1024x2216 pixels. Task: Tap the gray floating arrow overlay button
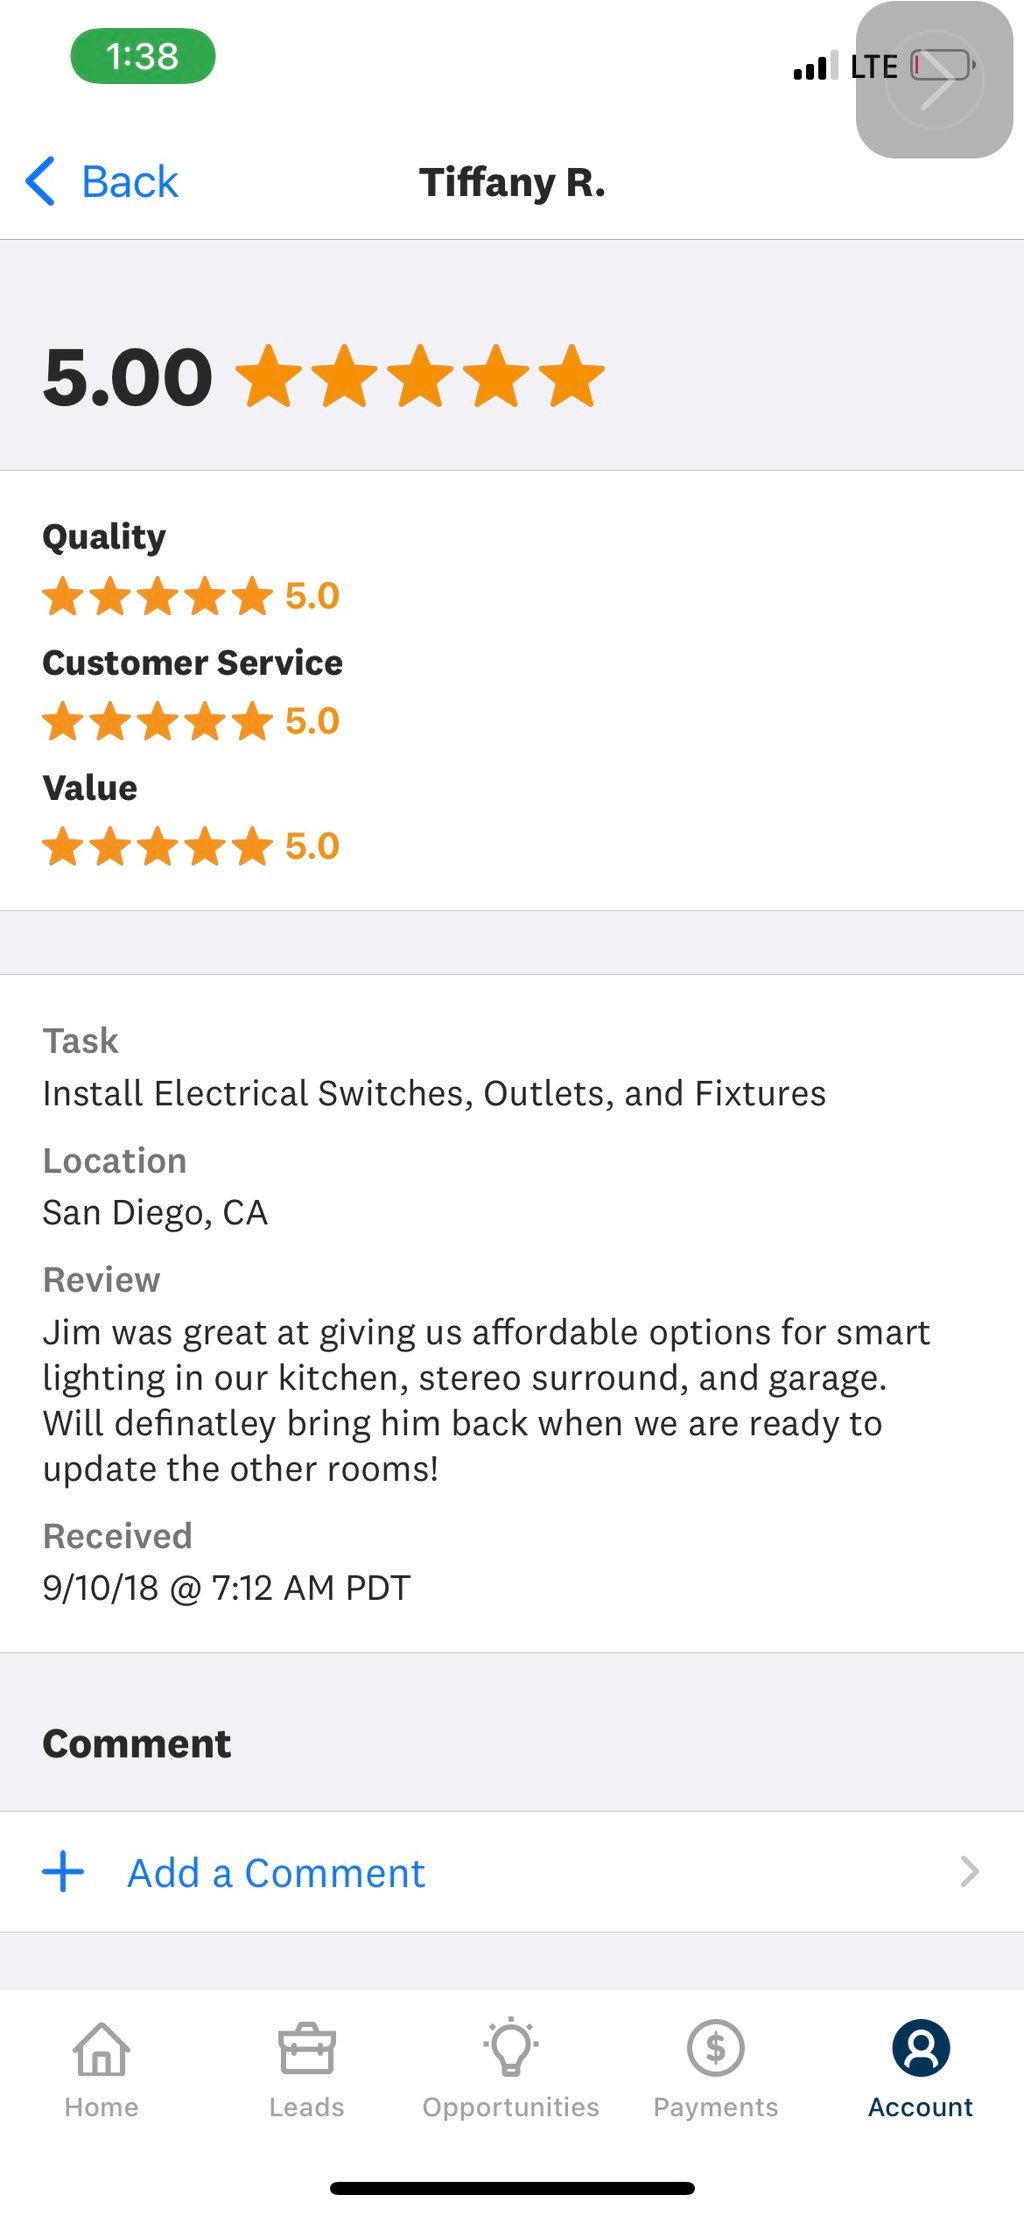pos(934,82)
